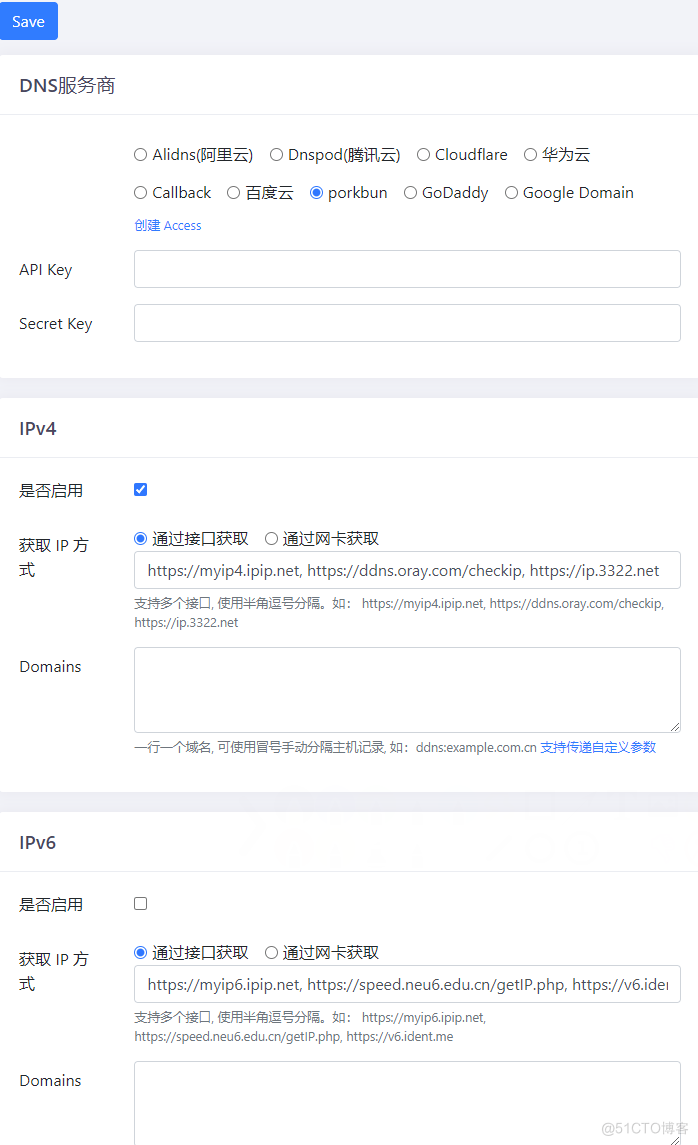Select IPv6 通过接口获取 option
Viewport: 698px width, 1145px height.
click(x=141, y=953)
